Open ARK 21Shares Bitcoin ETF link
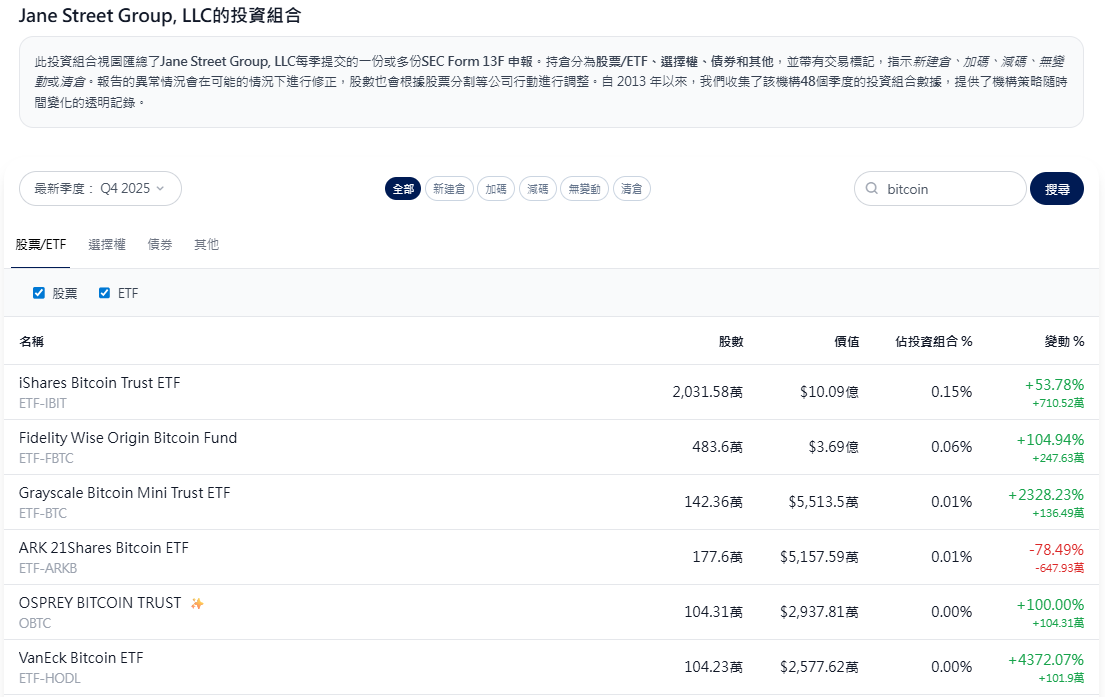This screenshot has width=1105, height=697. (104, 548)
